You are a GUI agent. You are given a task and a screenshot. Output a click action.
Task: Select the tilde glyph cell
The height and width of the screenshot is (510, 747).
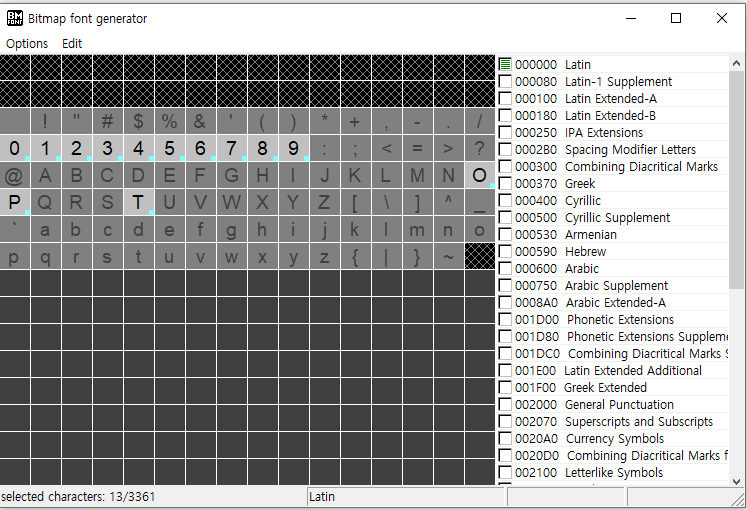point(448,257)
